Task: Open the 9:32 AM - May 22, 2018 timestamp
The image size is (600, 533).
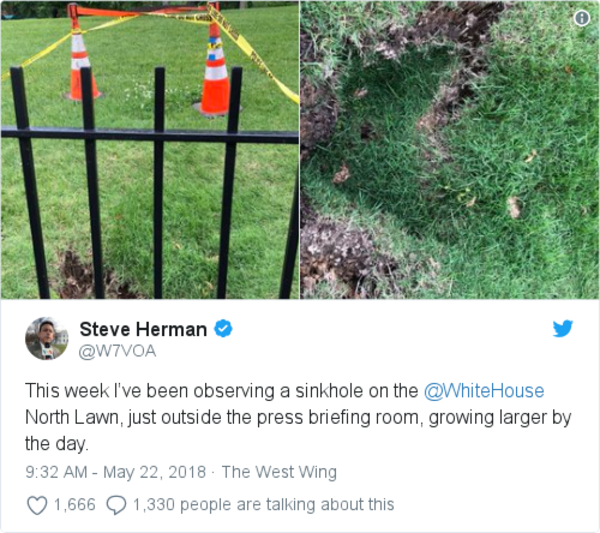Action: tap(116, 472)
